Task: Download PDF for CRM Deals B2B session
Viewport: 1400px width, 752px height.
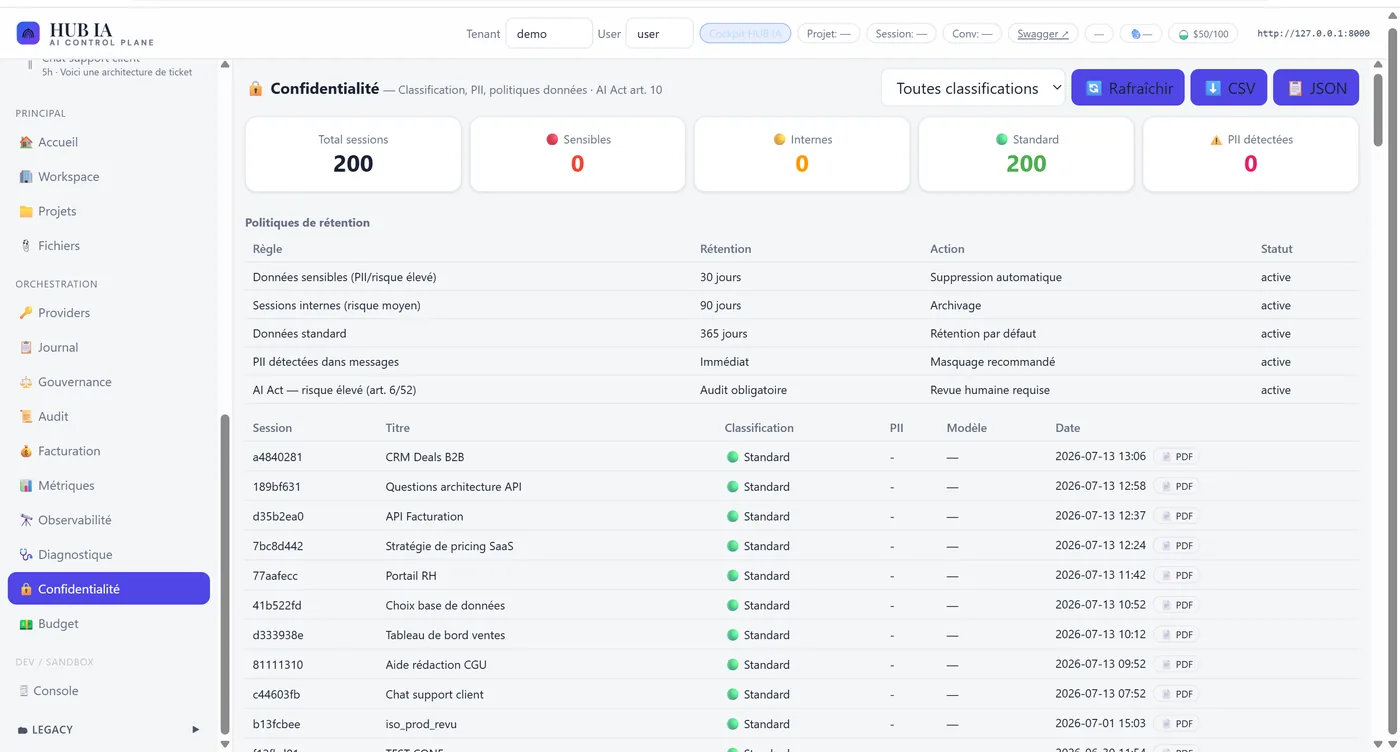Action: pos(1177,457)
